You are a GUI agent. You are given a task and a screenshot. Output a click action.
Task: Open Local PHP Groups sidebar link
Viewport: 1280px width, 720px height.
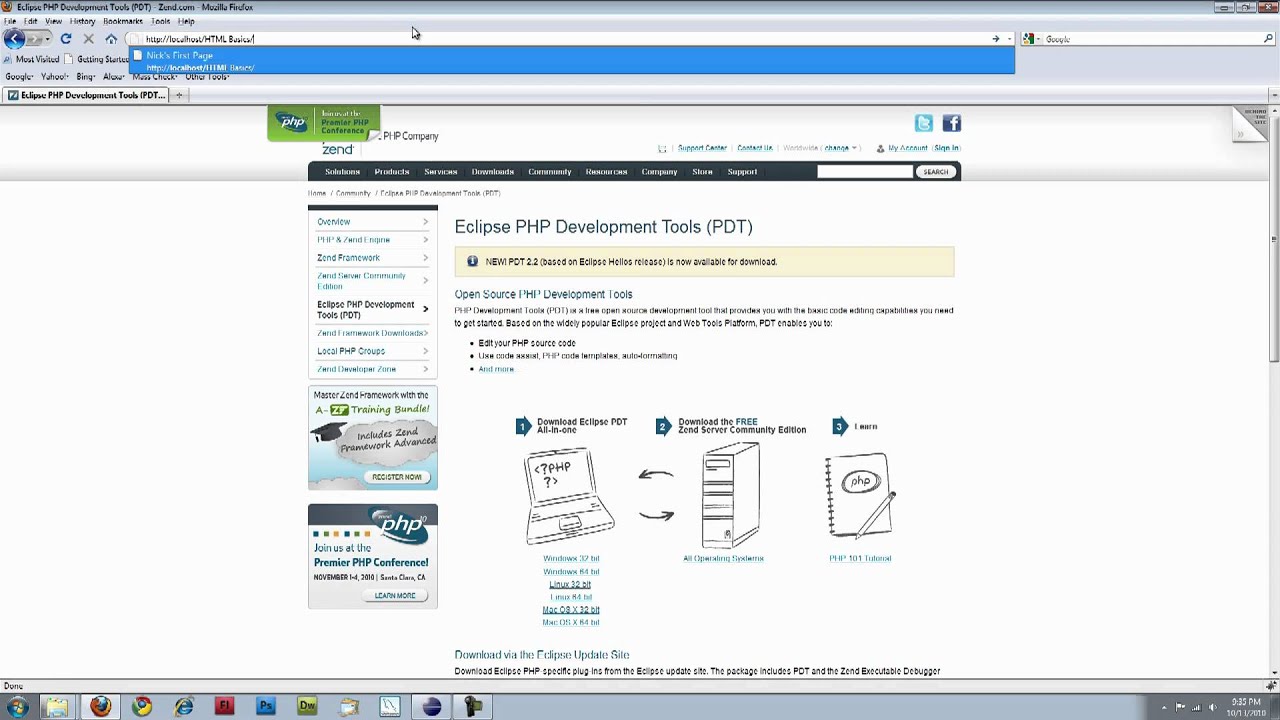(351, 351)
